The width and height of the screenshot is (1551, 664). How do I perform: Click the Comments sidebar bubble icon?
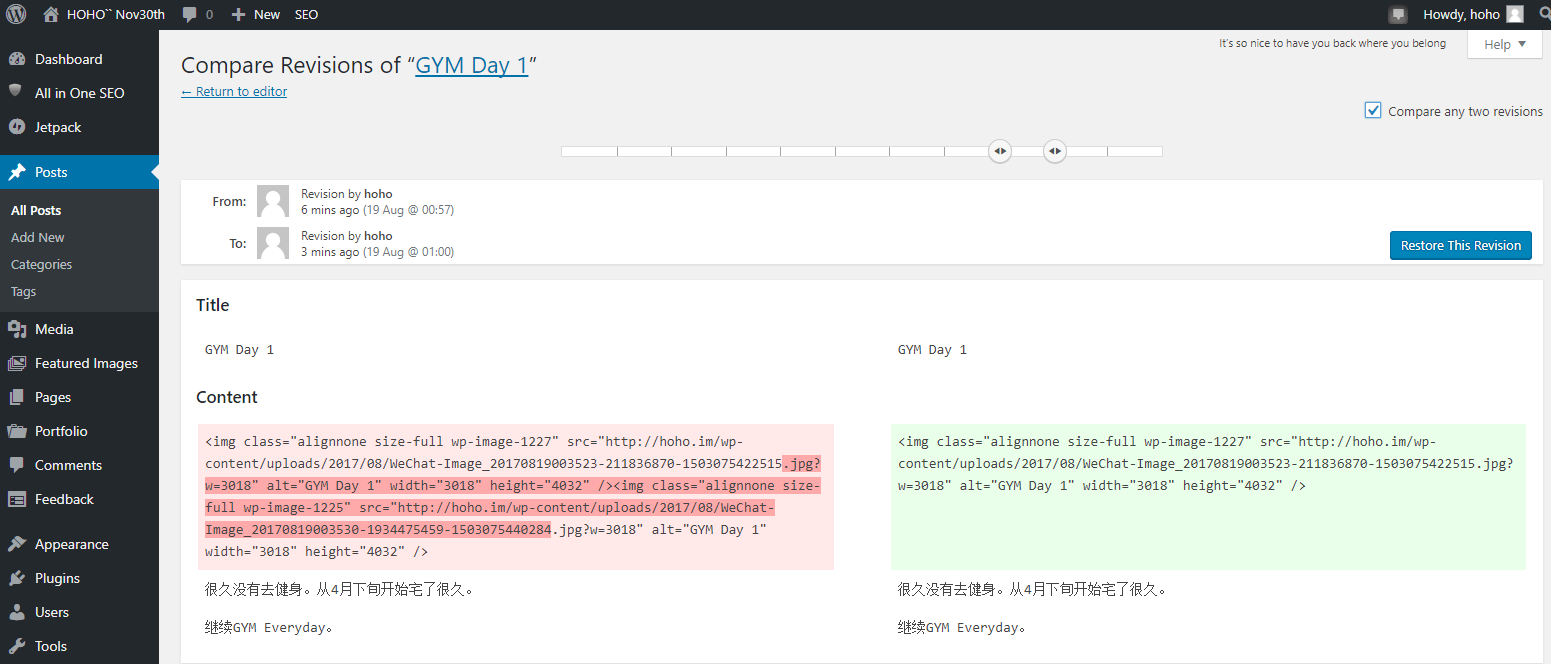[16, 465]
